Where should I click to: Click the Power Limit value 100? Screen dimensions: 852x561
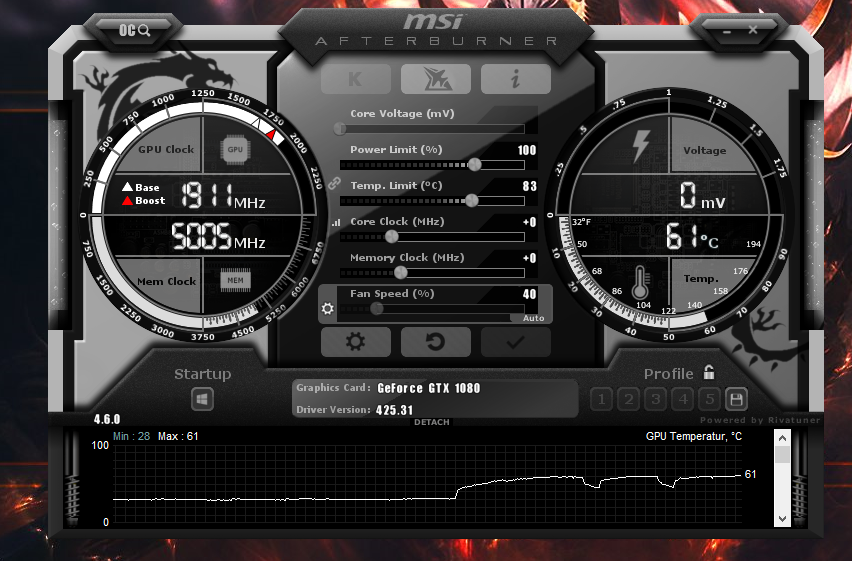click(x=527, y=150)
